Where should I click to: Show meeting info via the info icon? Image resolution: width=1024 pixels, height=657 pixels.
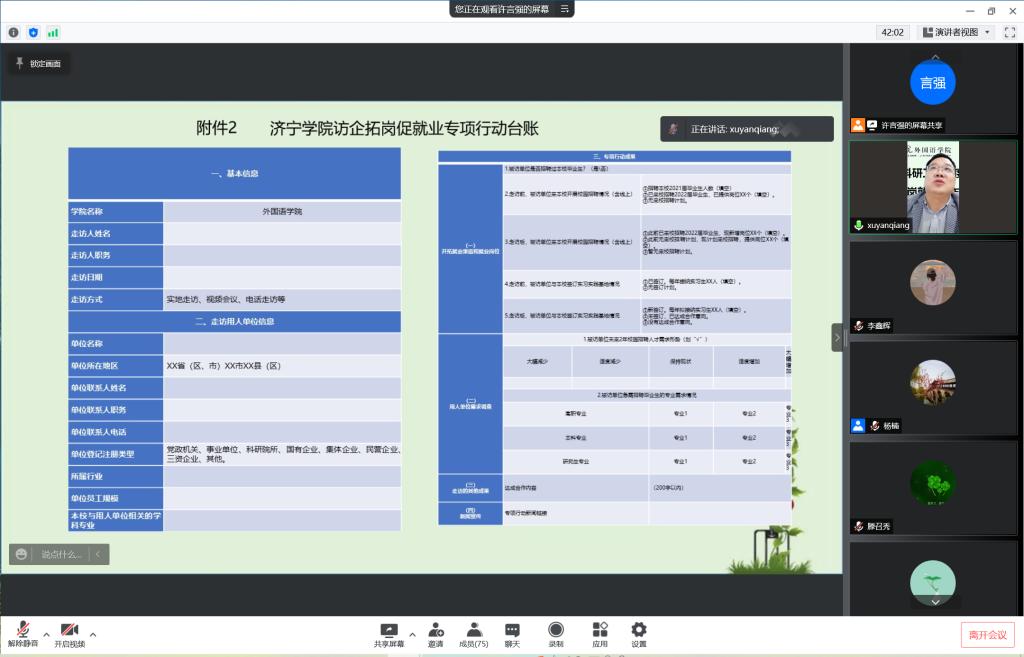point(14,32)
